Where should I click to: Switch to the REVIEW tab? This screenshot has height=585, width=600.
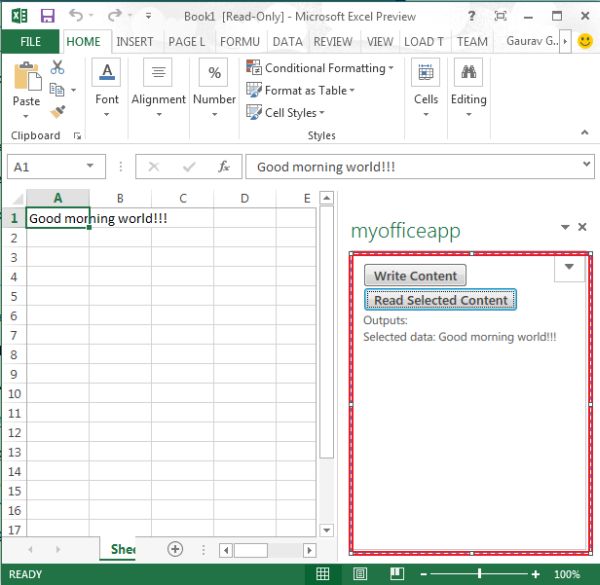(333, 41)
